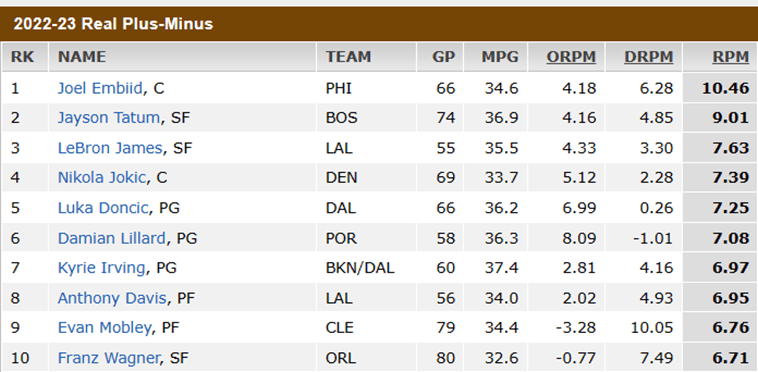The height and width of the screenshot is (372, 758).
Task: Select Evan Mobley player link
Action: (104, 328)
